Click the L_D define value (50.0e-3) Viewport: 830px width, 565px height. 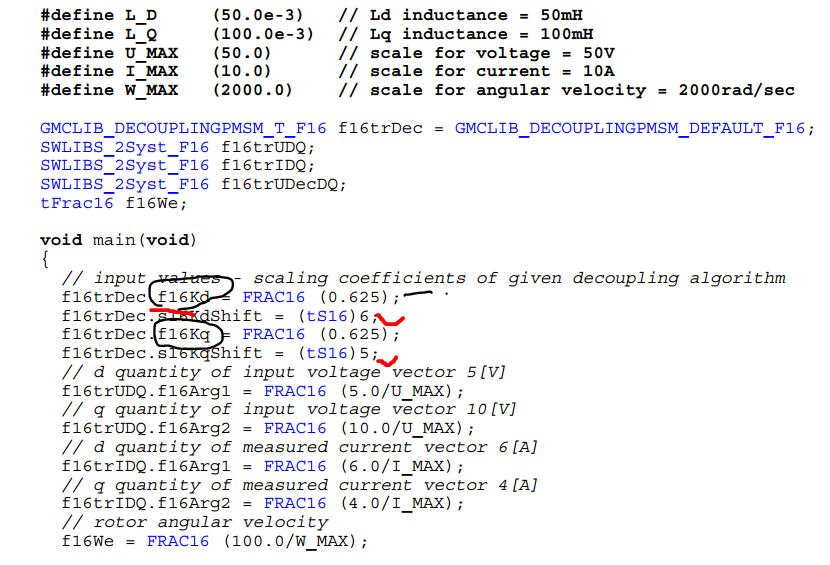point(258,15)
